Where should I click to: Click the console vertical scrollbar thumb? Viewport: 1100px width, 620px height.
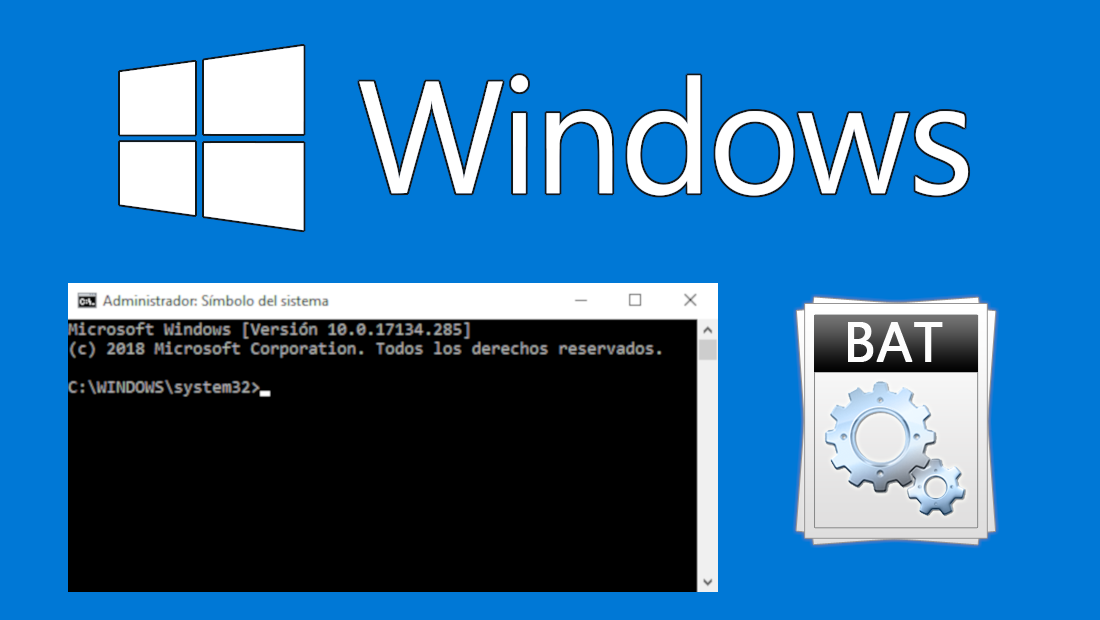point(707,350)
